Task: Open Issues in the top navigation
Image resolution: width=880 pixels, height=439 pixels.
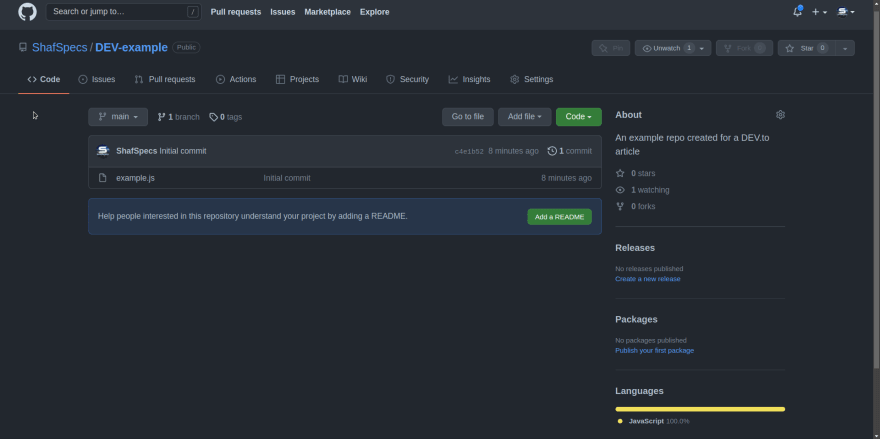Action: pyautogui.click(x=283, y=12)
